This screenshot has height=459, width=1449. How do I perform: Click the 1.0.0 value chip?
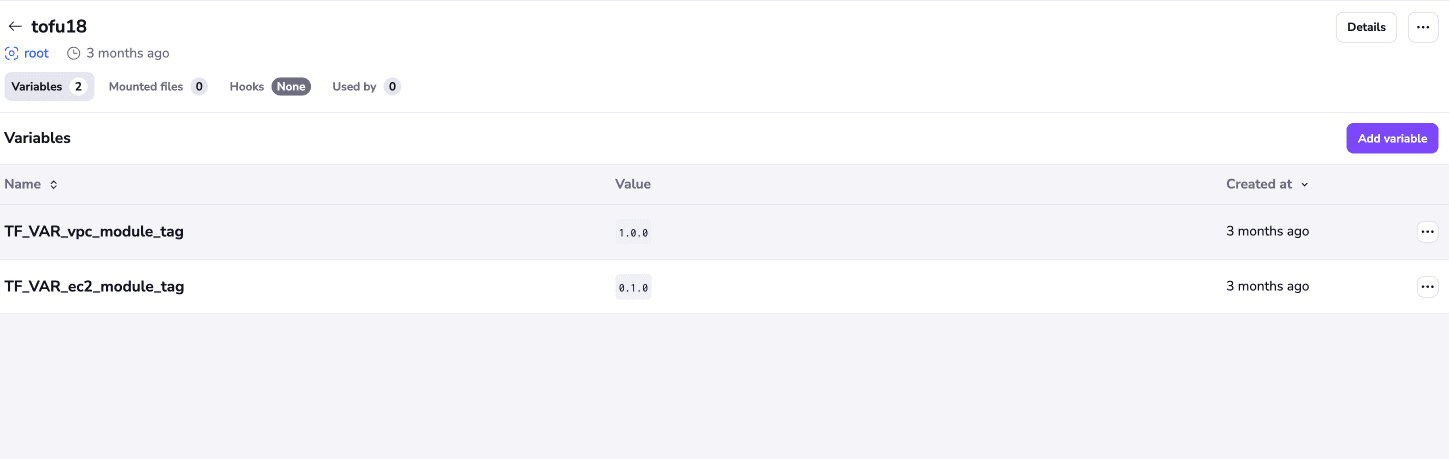click(x=633, y=232)
